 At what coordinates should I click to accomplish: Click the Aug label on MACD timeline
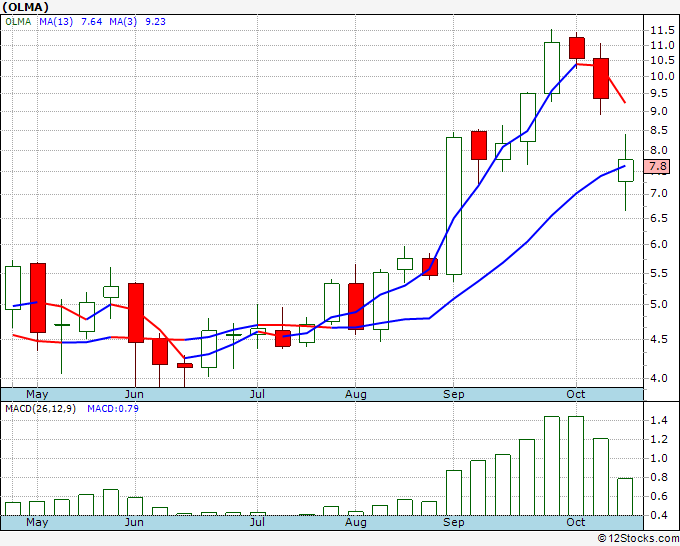coord(356,522)
